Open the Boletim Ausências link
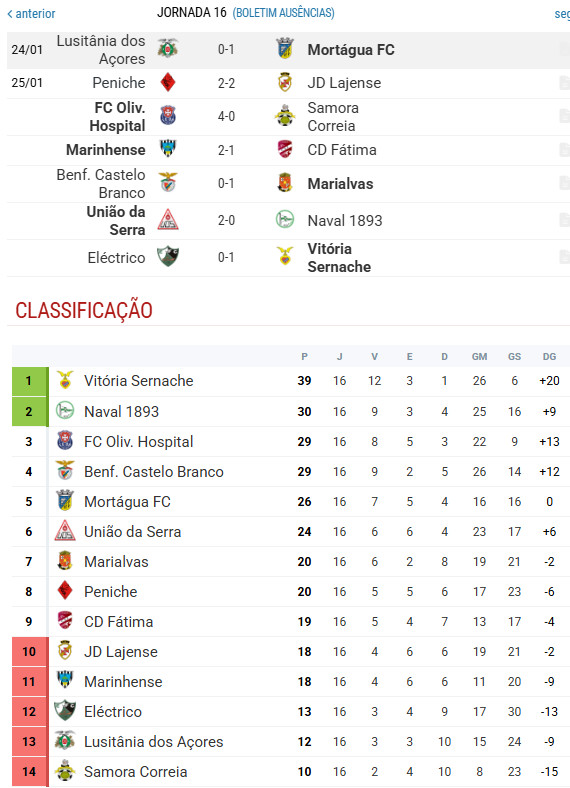Viewport: 570px width, 788px height. point(283,13)
